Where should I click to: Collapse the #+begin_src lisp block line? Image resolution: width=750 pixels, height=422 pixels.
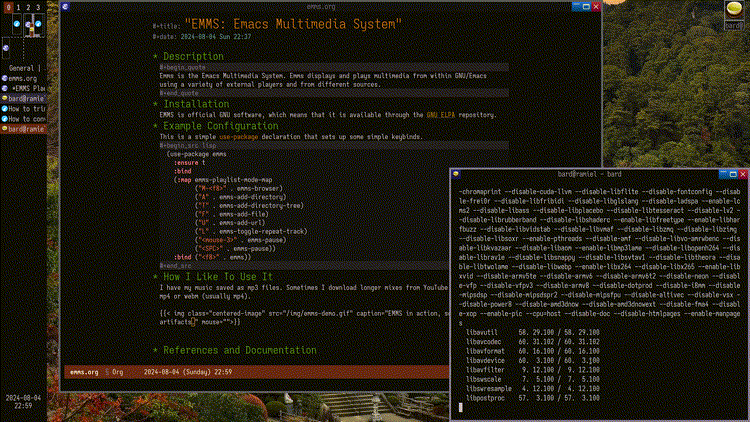click(334, 145)
